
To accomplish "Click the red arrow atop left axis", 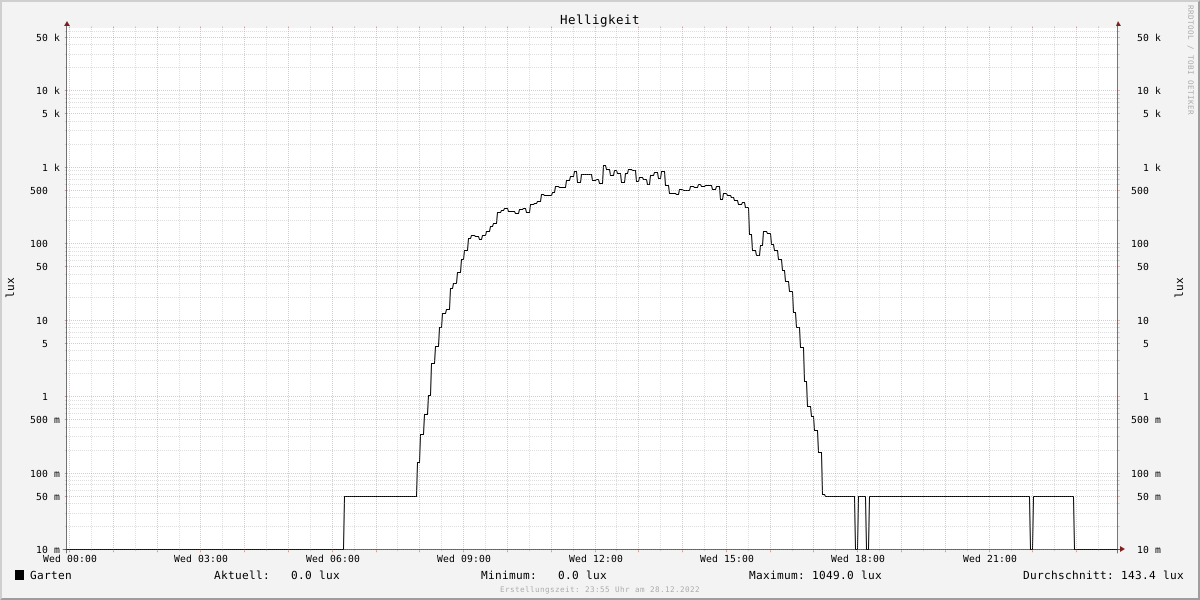I will click(67, 23).
